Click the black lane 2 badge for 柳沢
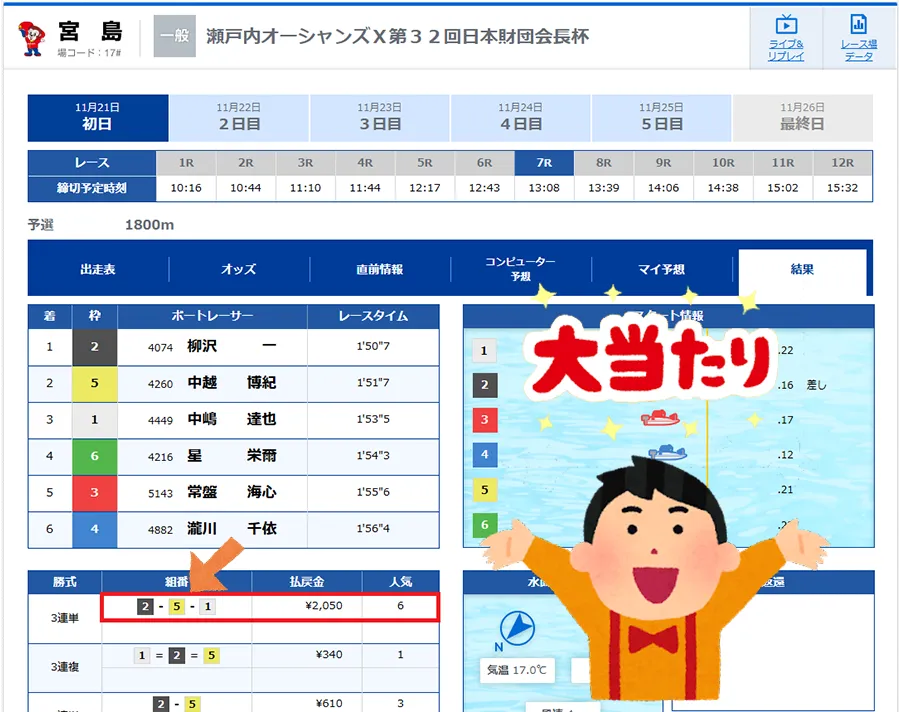This screenshot has width=900, height=712. 94,347
